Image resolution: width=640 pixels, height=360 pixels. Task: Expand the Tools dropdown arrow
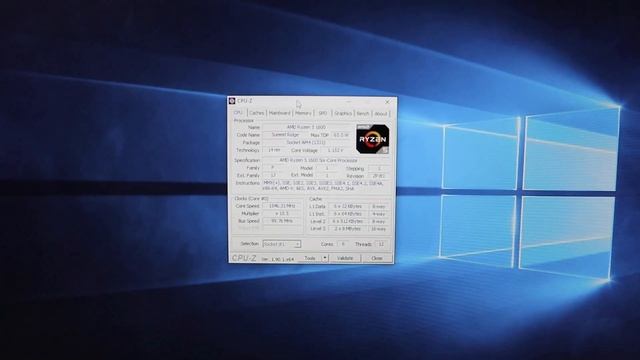tap(325, 258)
